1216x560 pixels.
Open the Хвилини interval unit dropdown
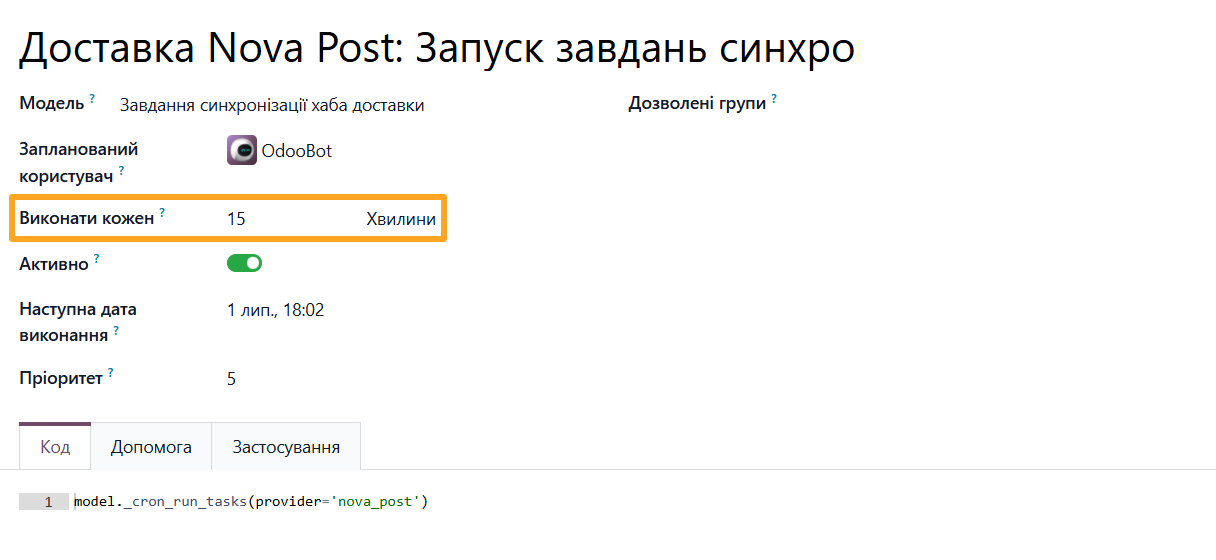point(401,219)
